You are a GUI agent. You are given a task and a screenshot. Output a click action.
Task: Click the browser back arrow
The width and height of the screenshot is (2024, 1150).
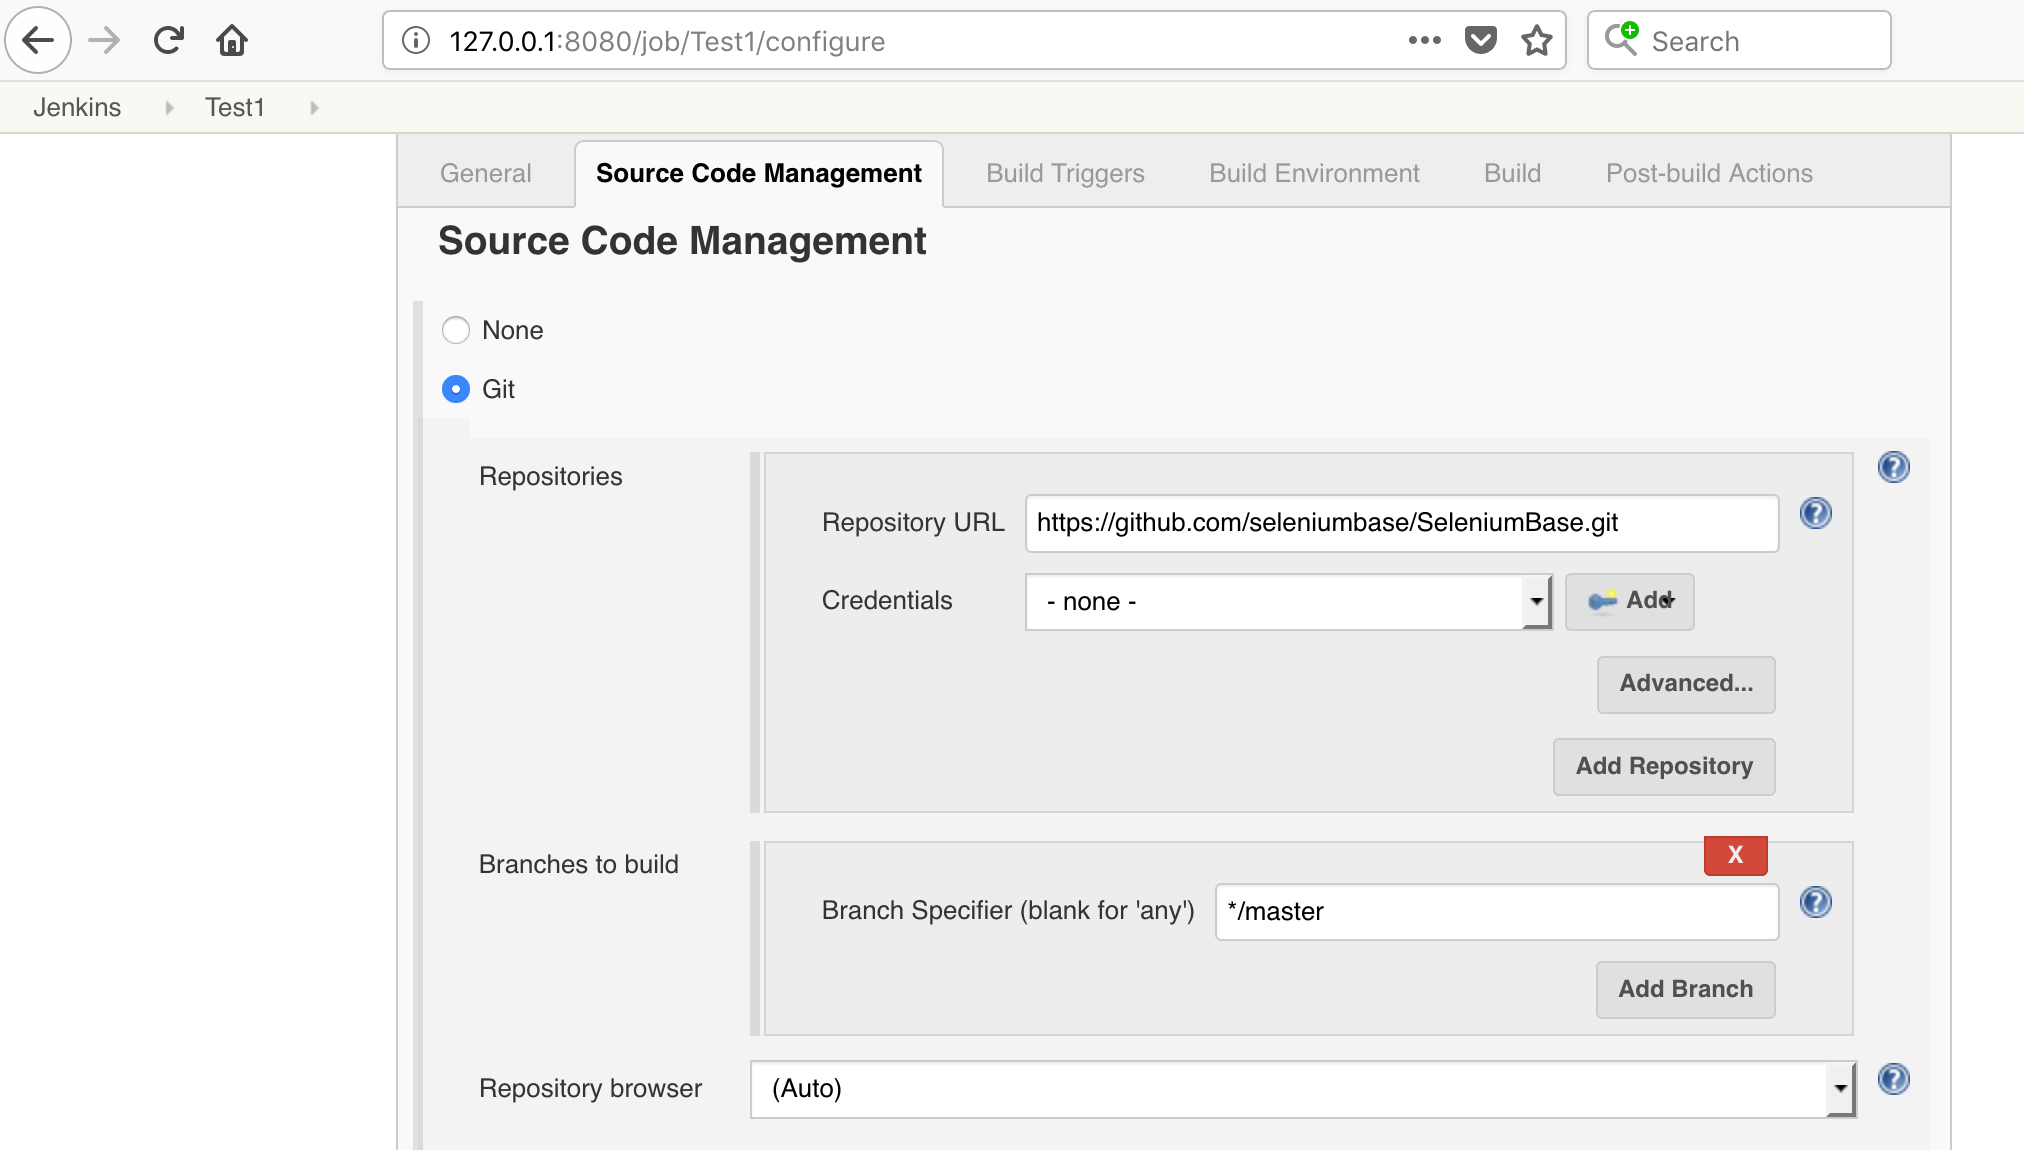click(x=38, y=41)
